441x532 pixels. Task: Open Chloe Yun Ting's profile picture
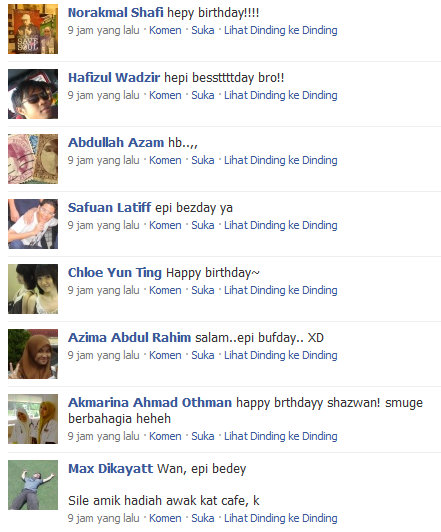click(x=33, y=289)
